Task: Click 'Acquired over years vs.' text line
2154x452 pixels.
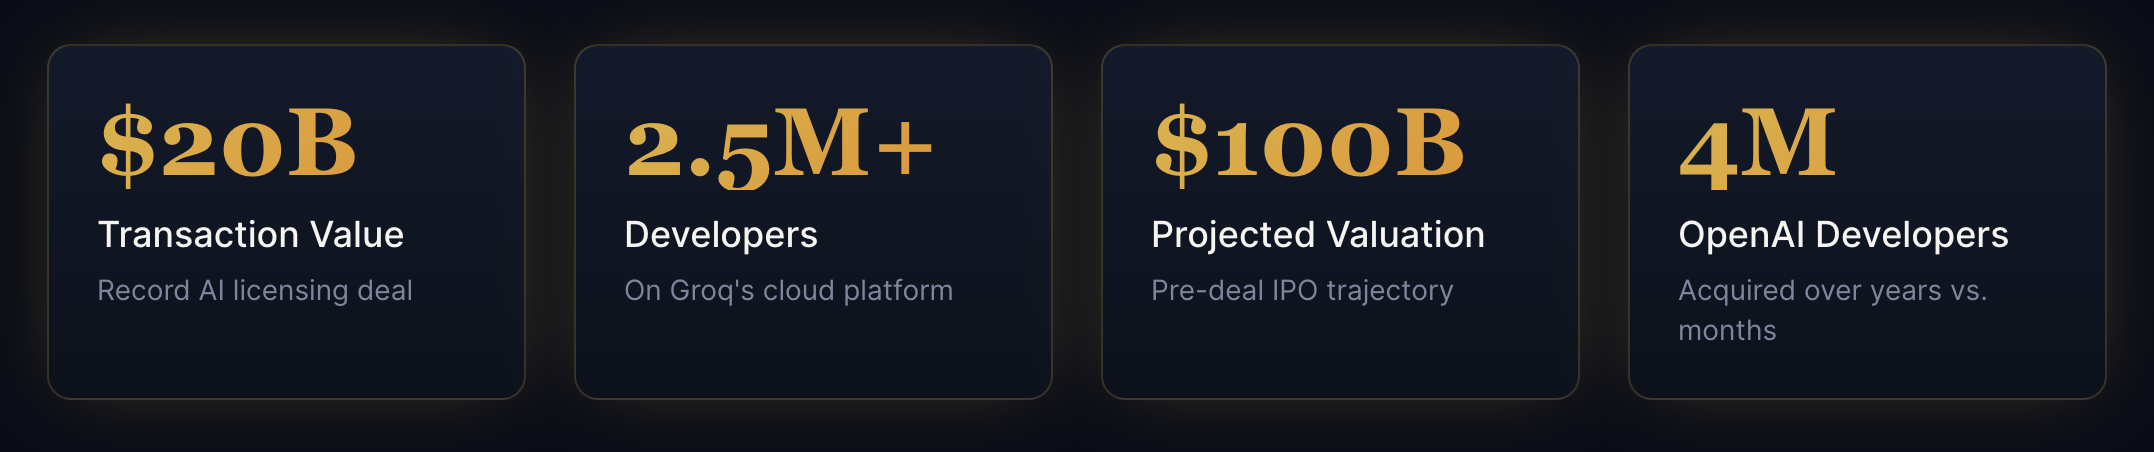Action: click(x=1832, y=291)
